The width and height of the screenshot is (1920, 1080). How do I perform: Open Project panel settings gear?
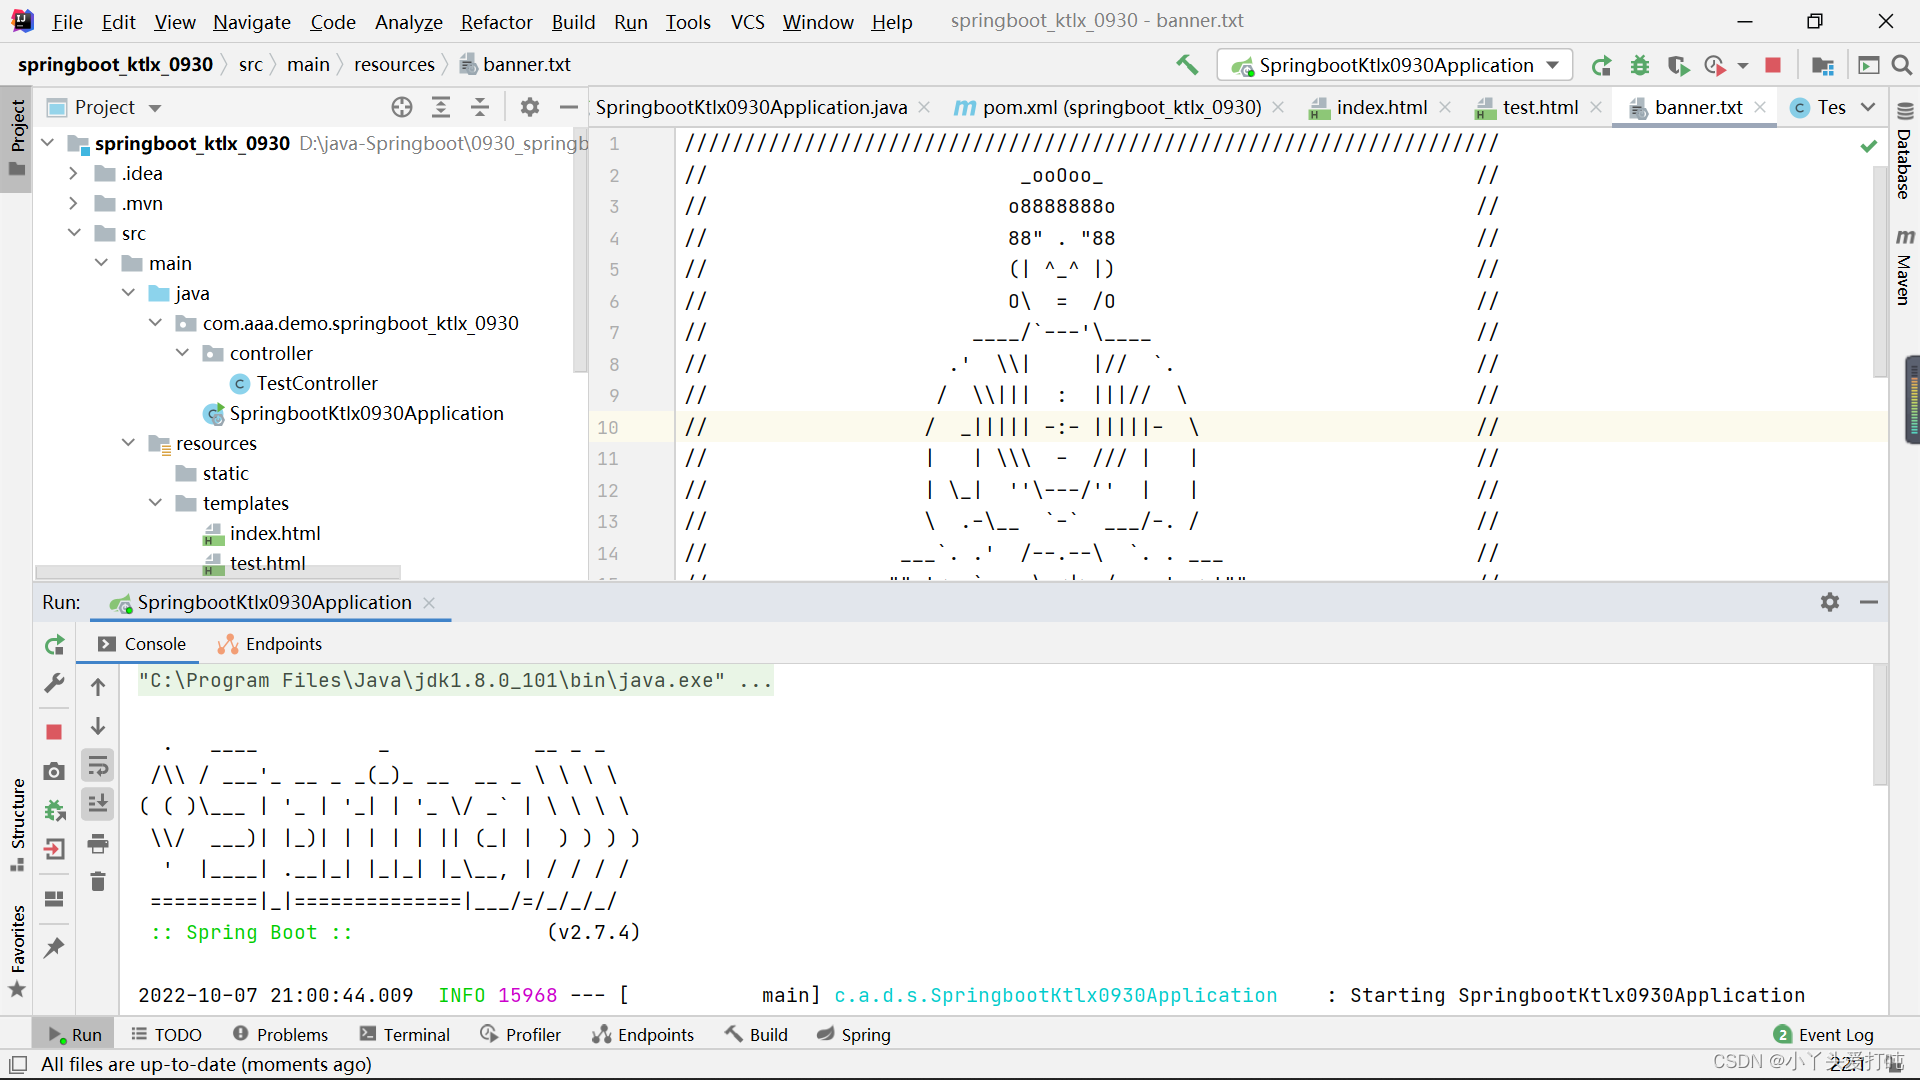[x=530, y=107]
